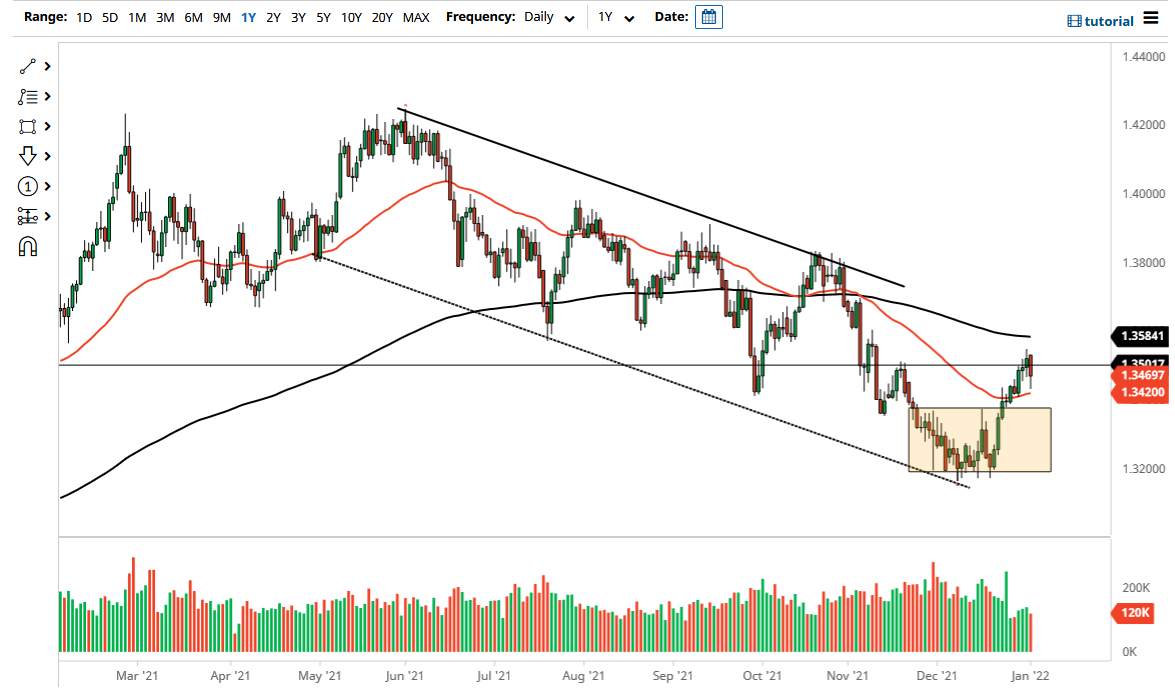Switch range to 6M

click(193, 17)
